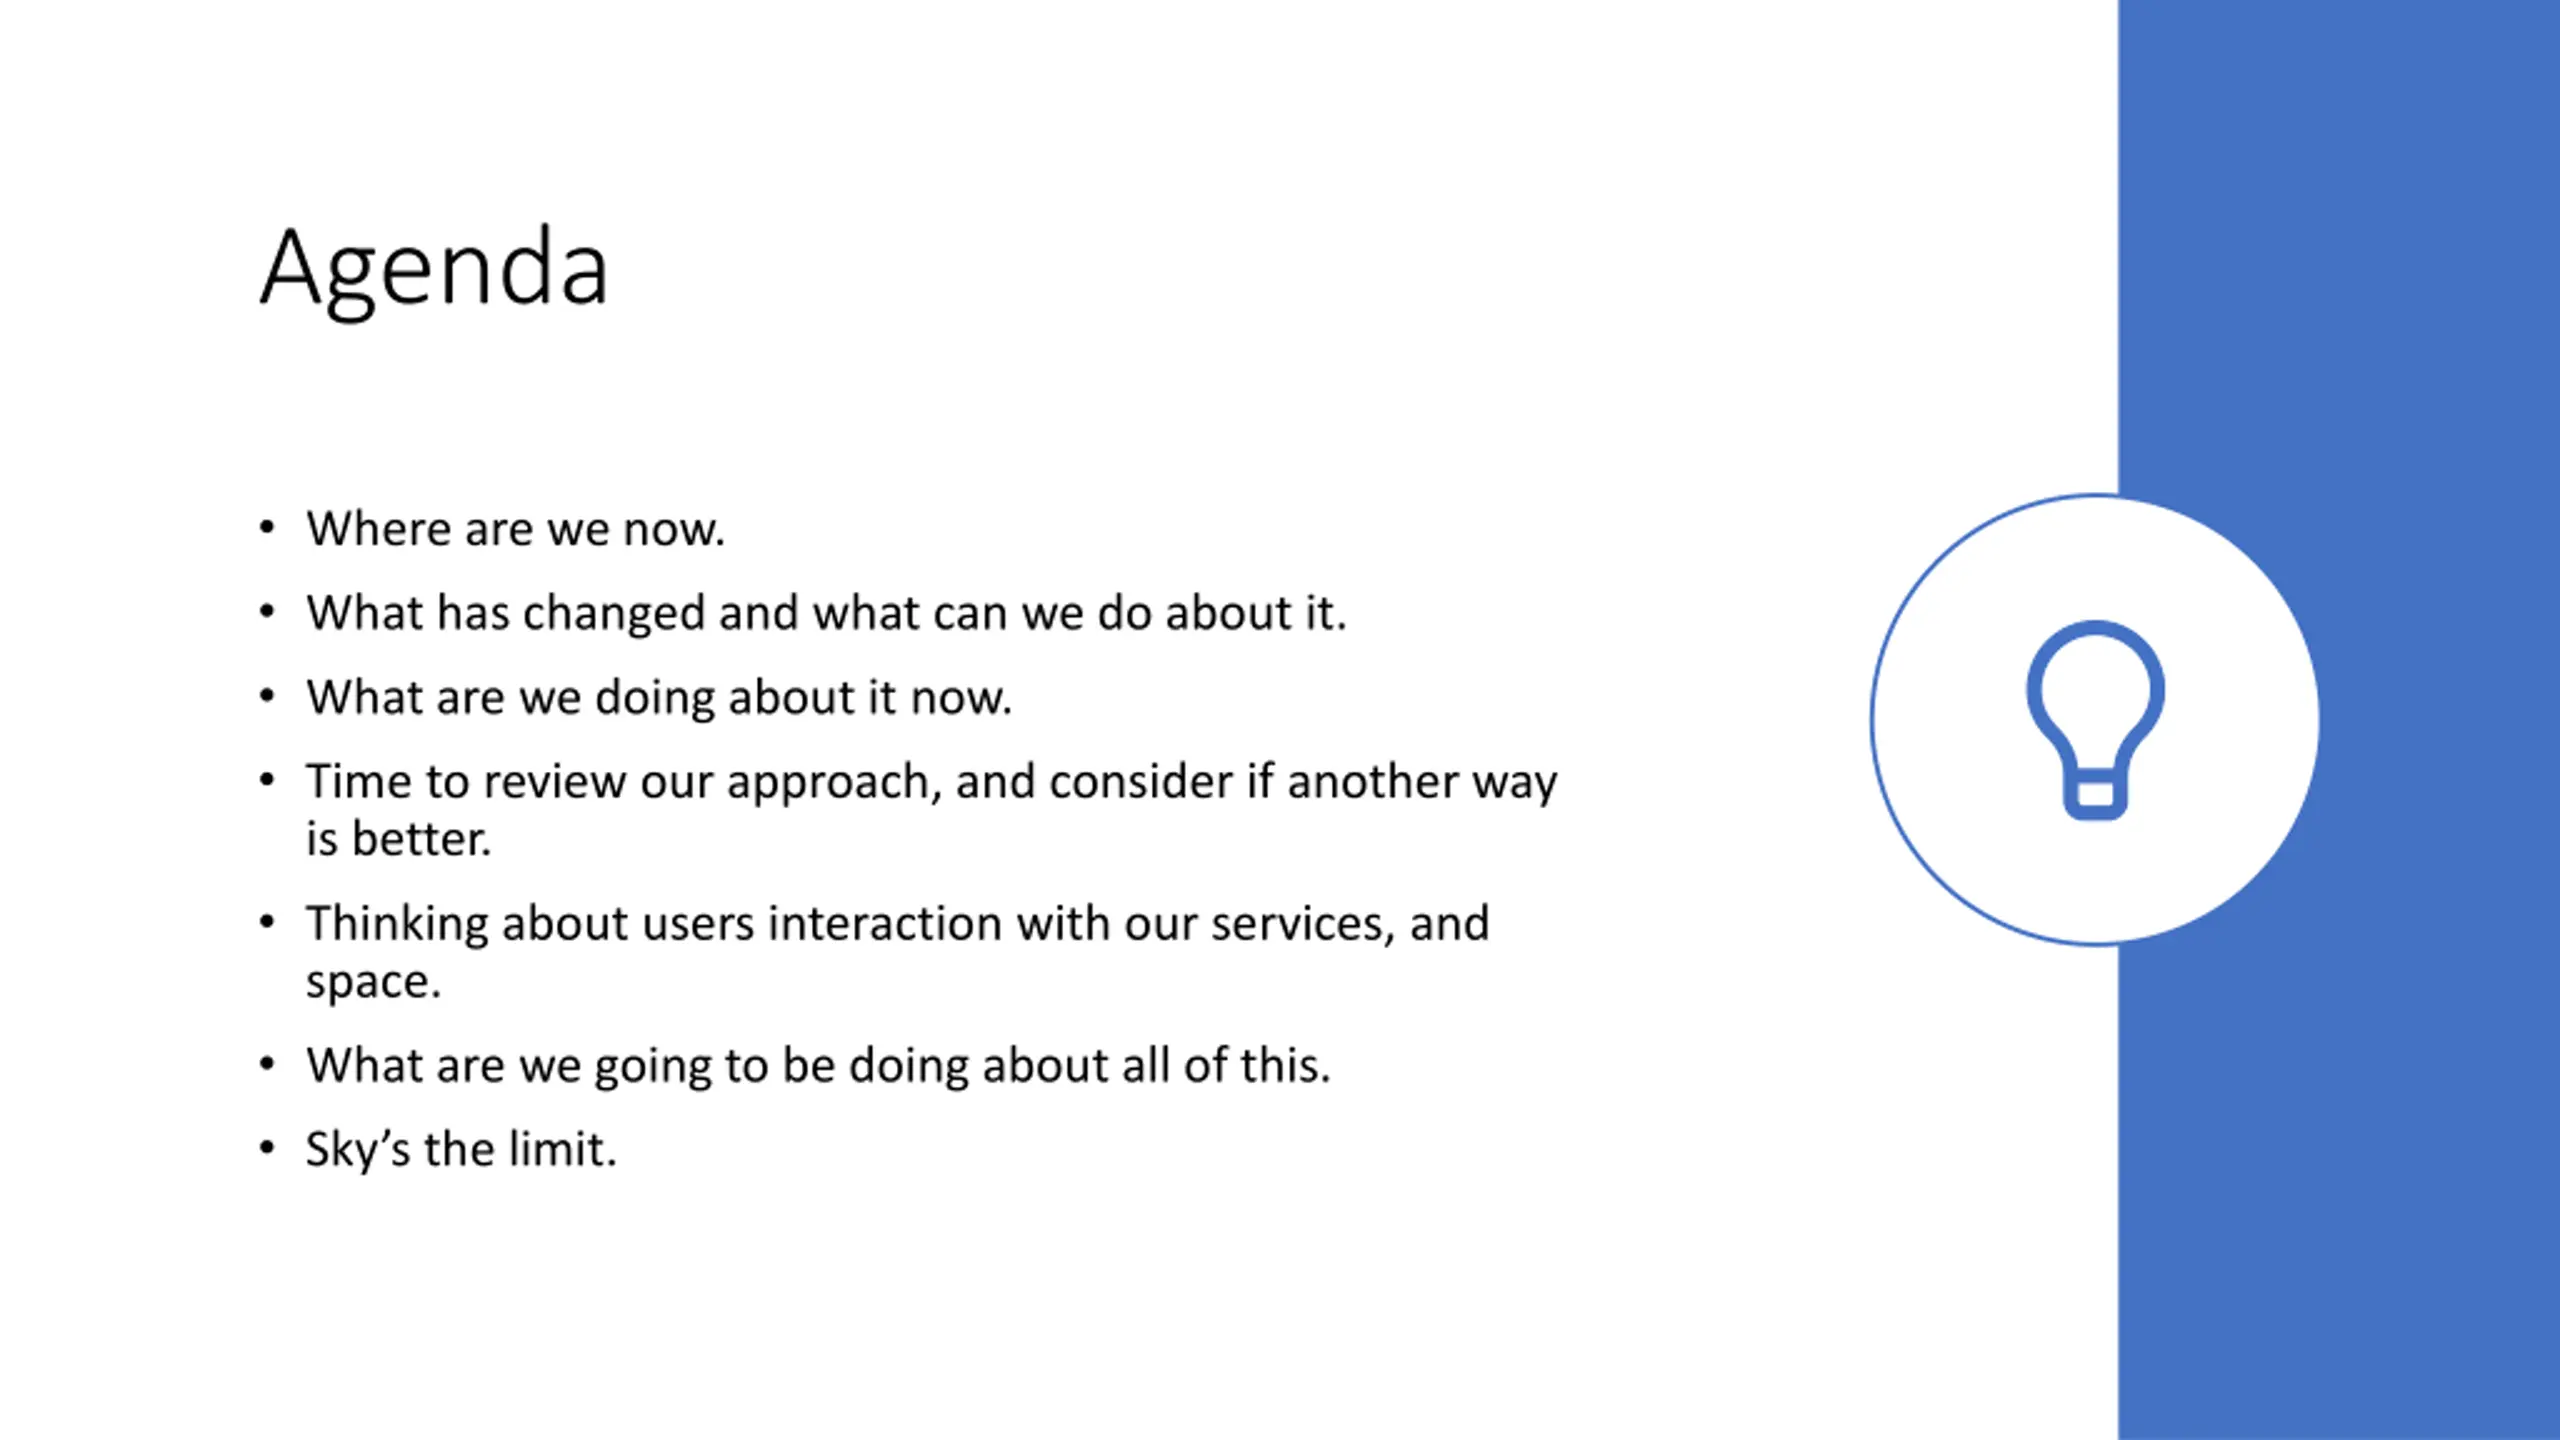The width and height of the screenshot is (2560, 1440).
Task: Click the "Sky's the limit." bullet text
Action: pyautogui.click(x=461, y=1149)
